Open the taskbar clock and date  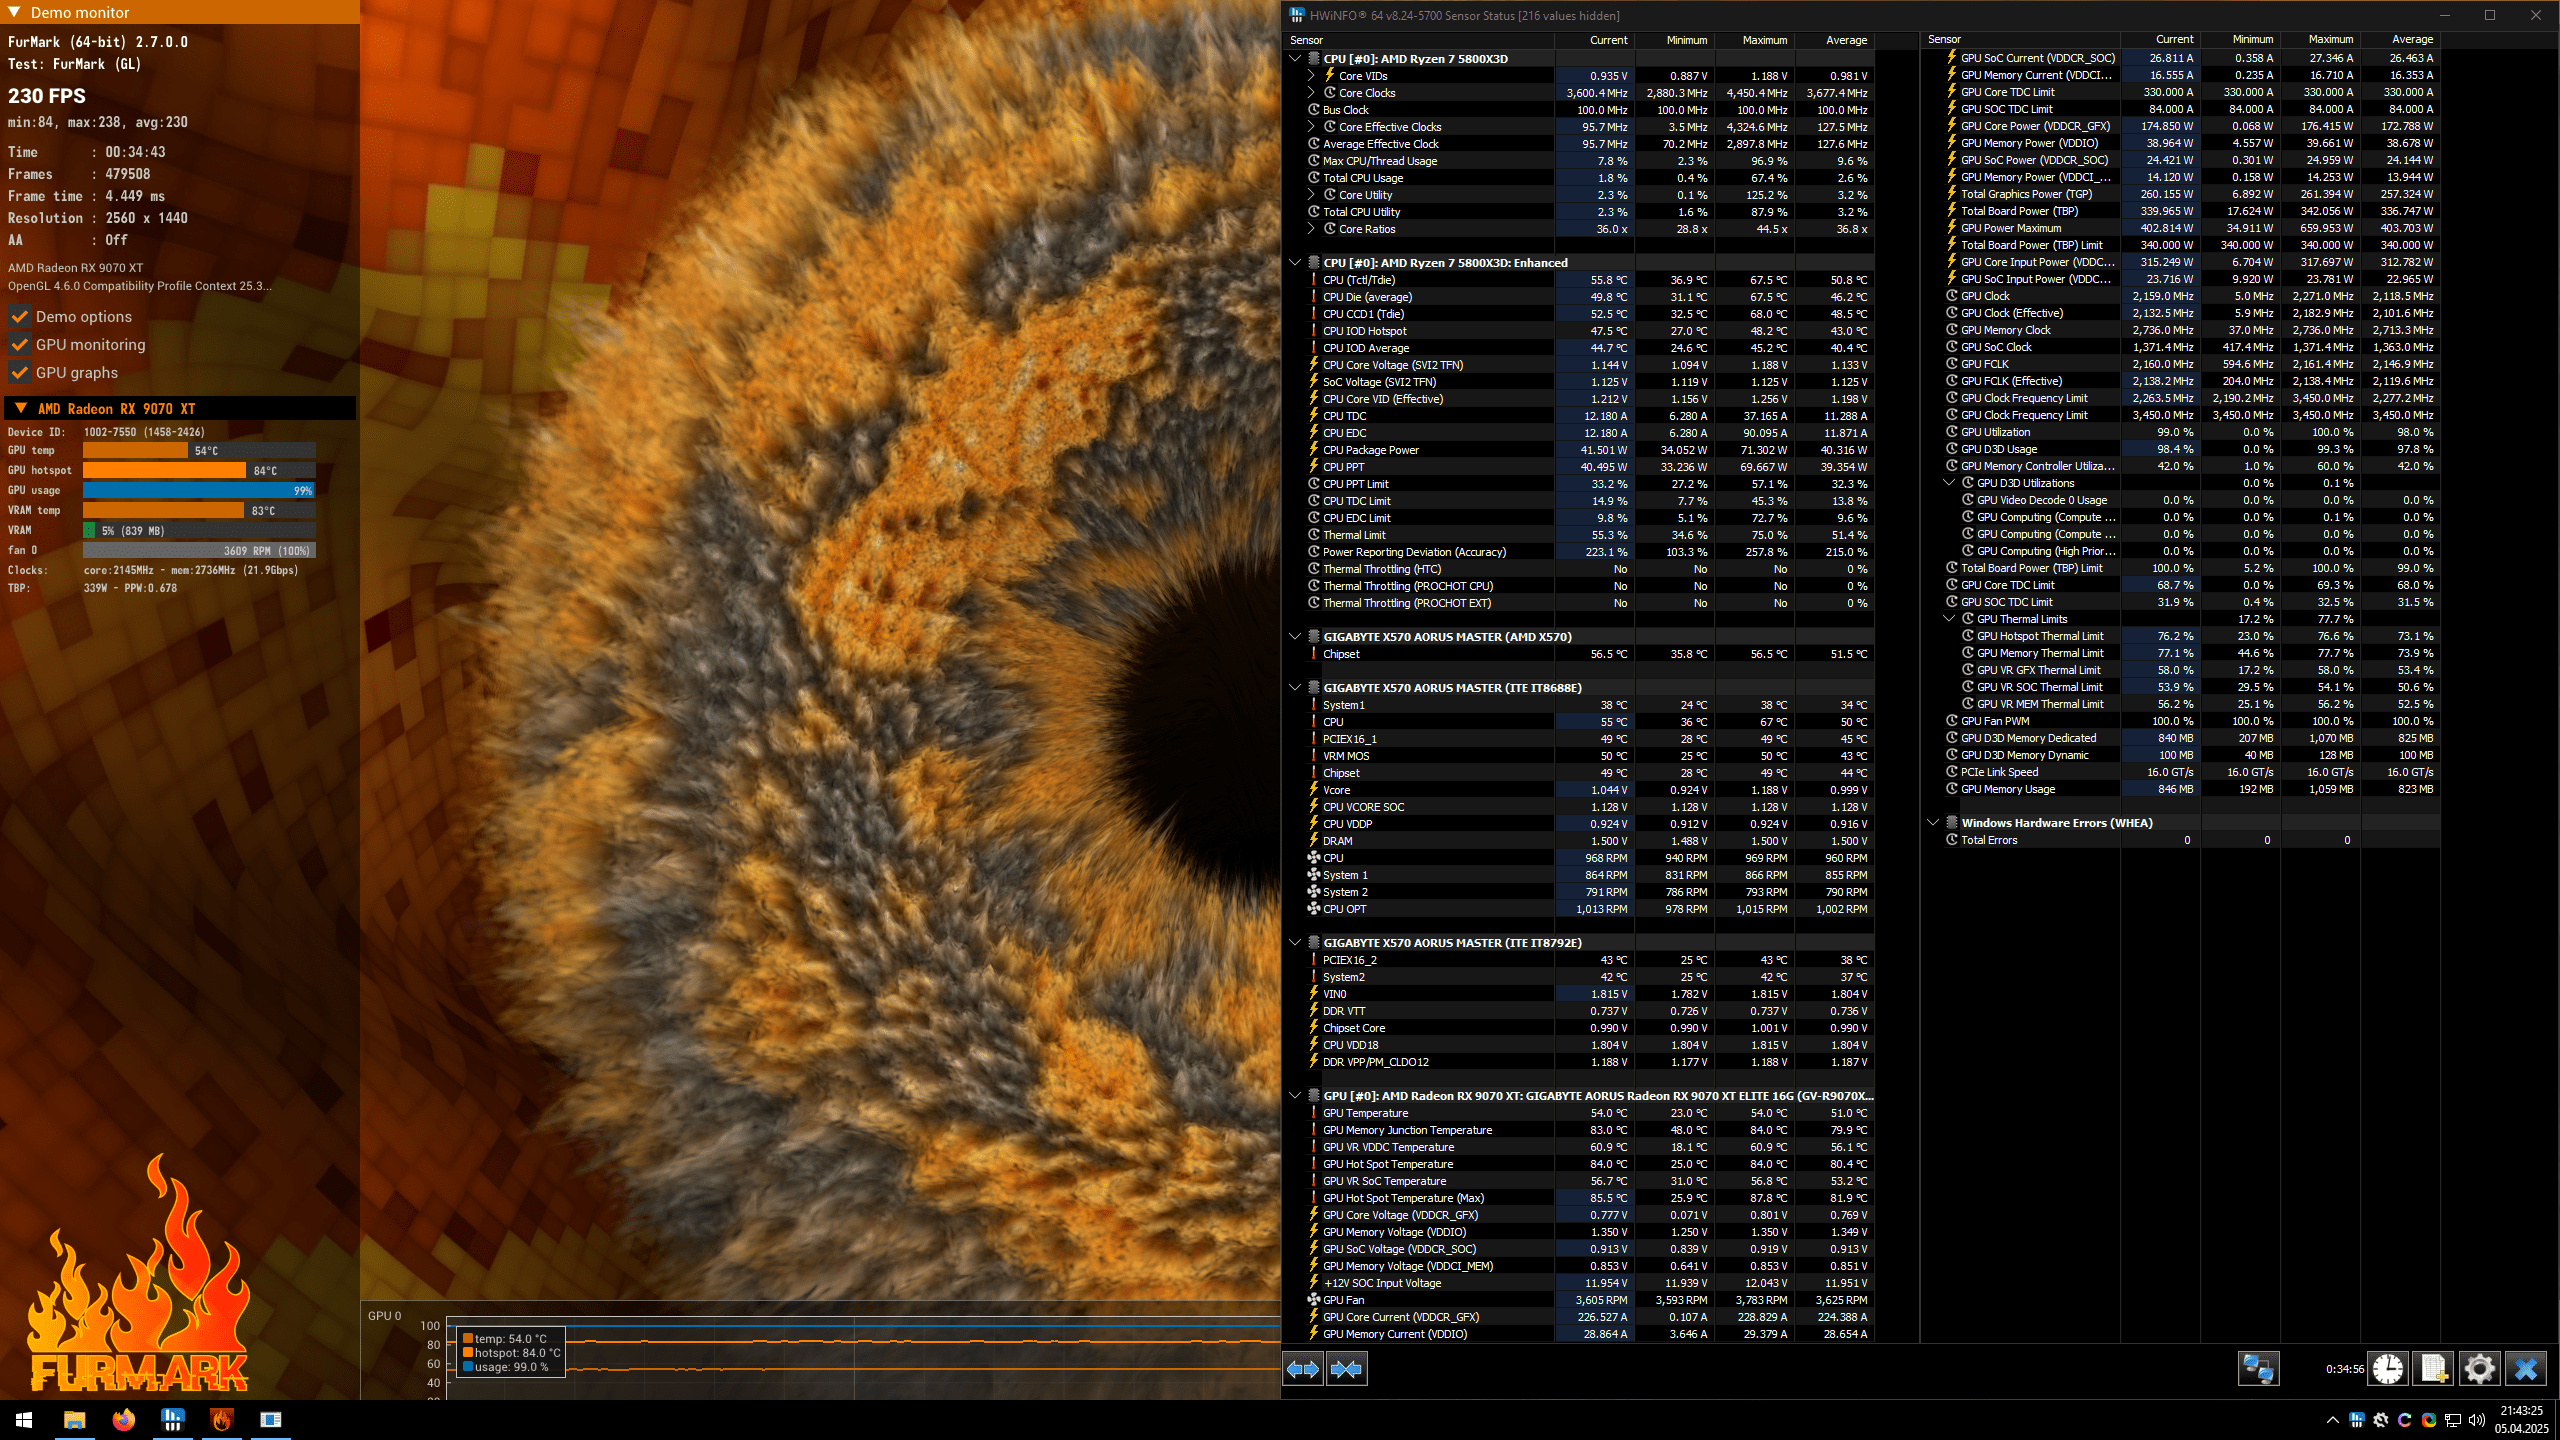click(2521, 1420)
